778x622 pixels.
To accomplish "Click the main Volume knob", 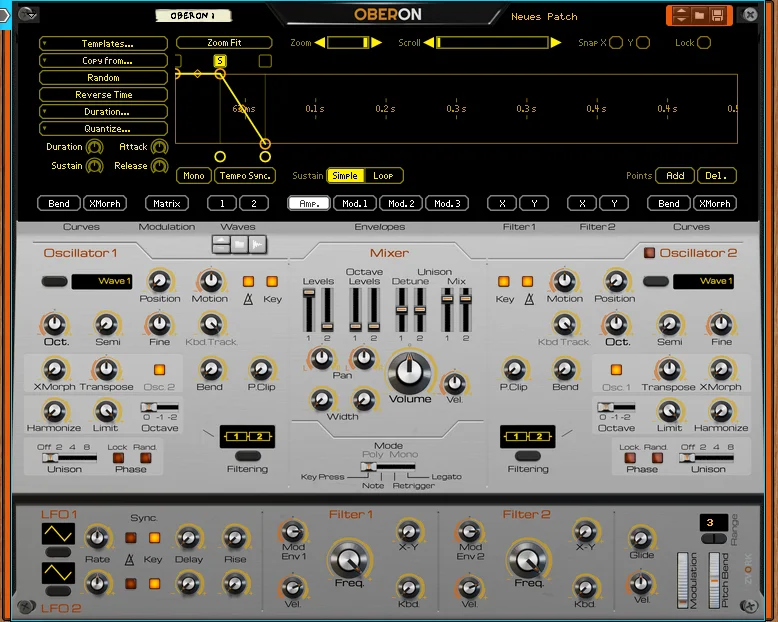I will pyautogui.click(x=409, y=372).
